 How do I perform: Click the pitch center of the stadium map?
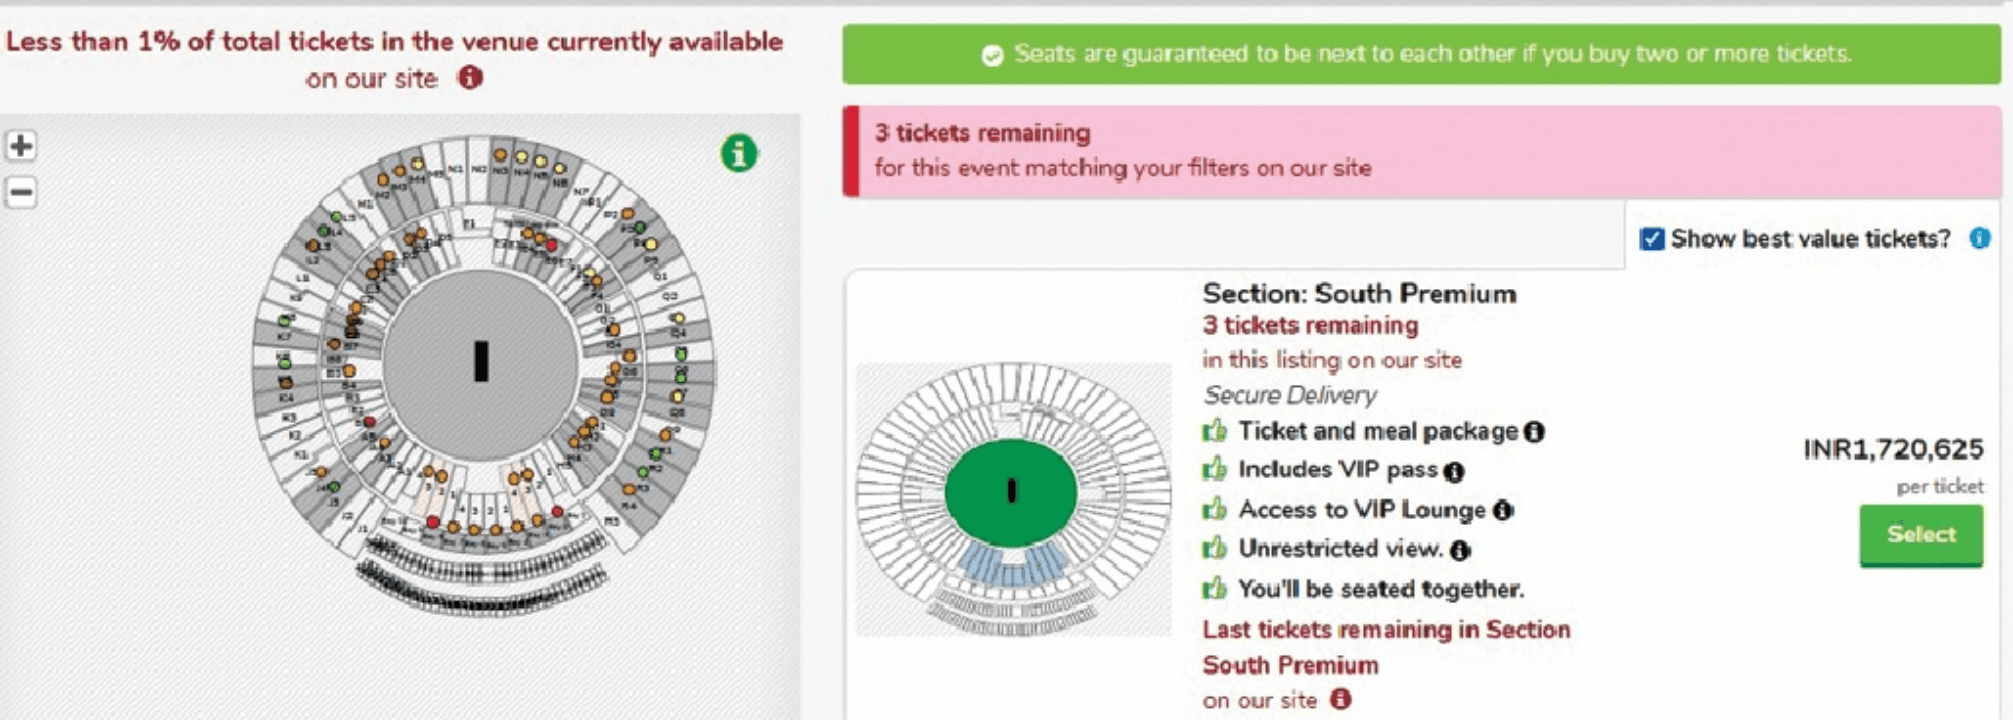[x=481, y=362]
